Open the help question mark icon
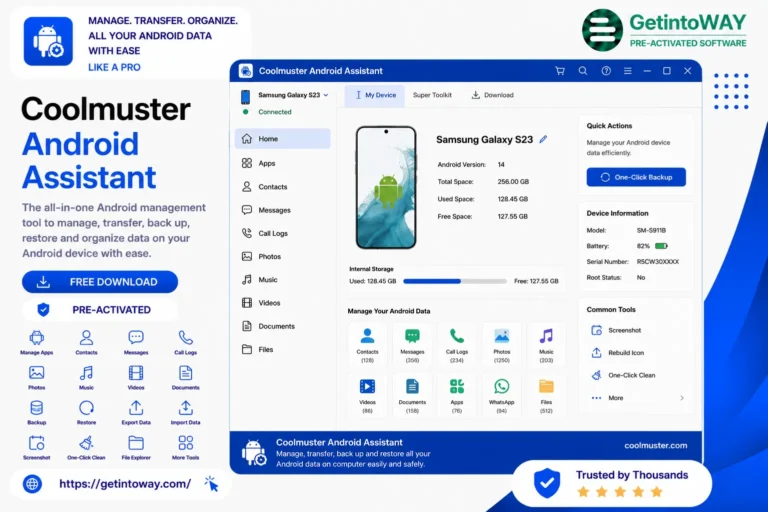Screen dimensions: 768x512 tap(606, 71)
